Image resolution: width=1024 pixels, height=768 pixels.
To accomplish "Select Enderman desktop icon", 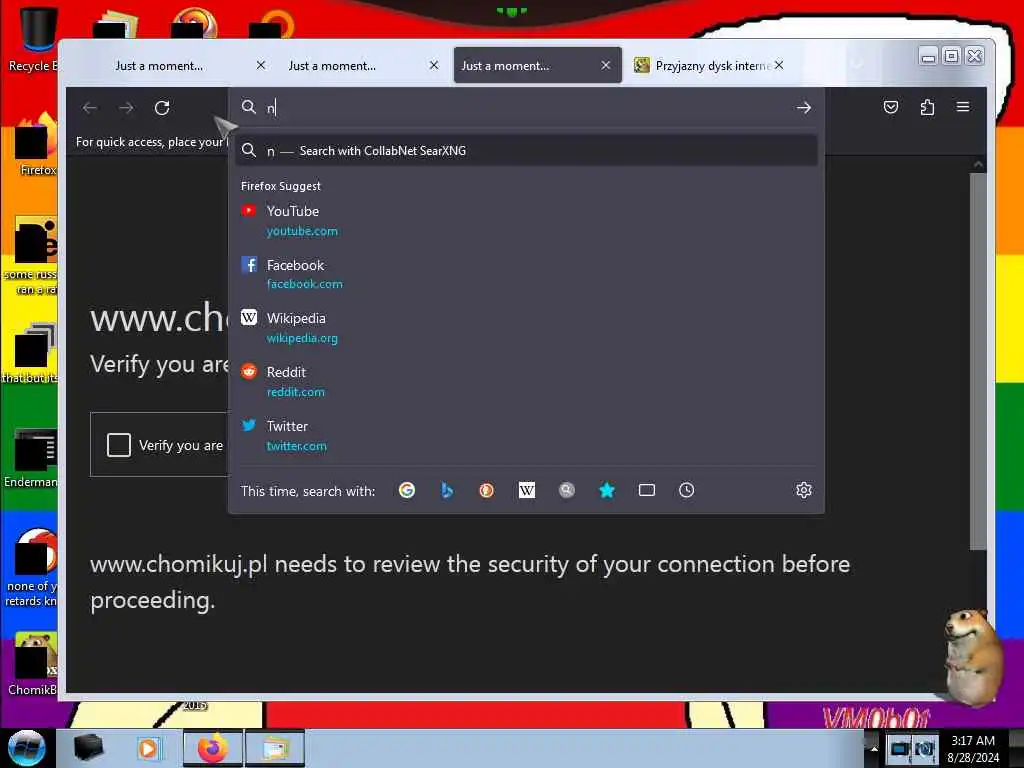I will click(x=33, y=458).
